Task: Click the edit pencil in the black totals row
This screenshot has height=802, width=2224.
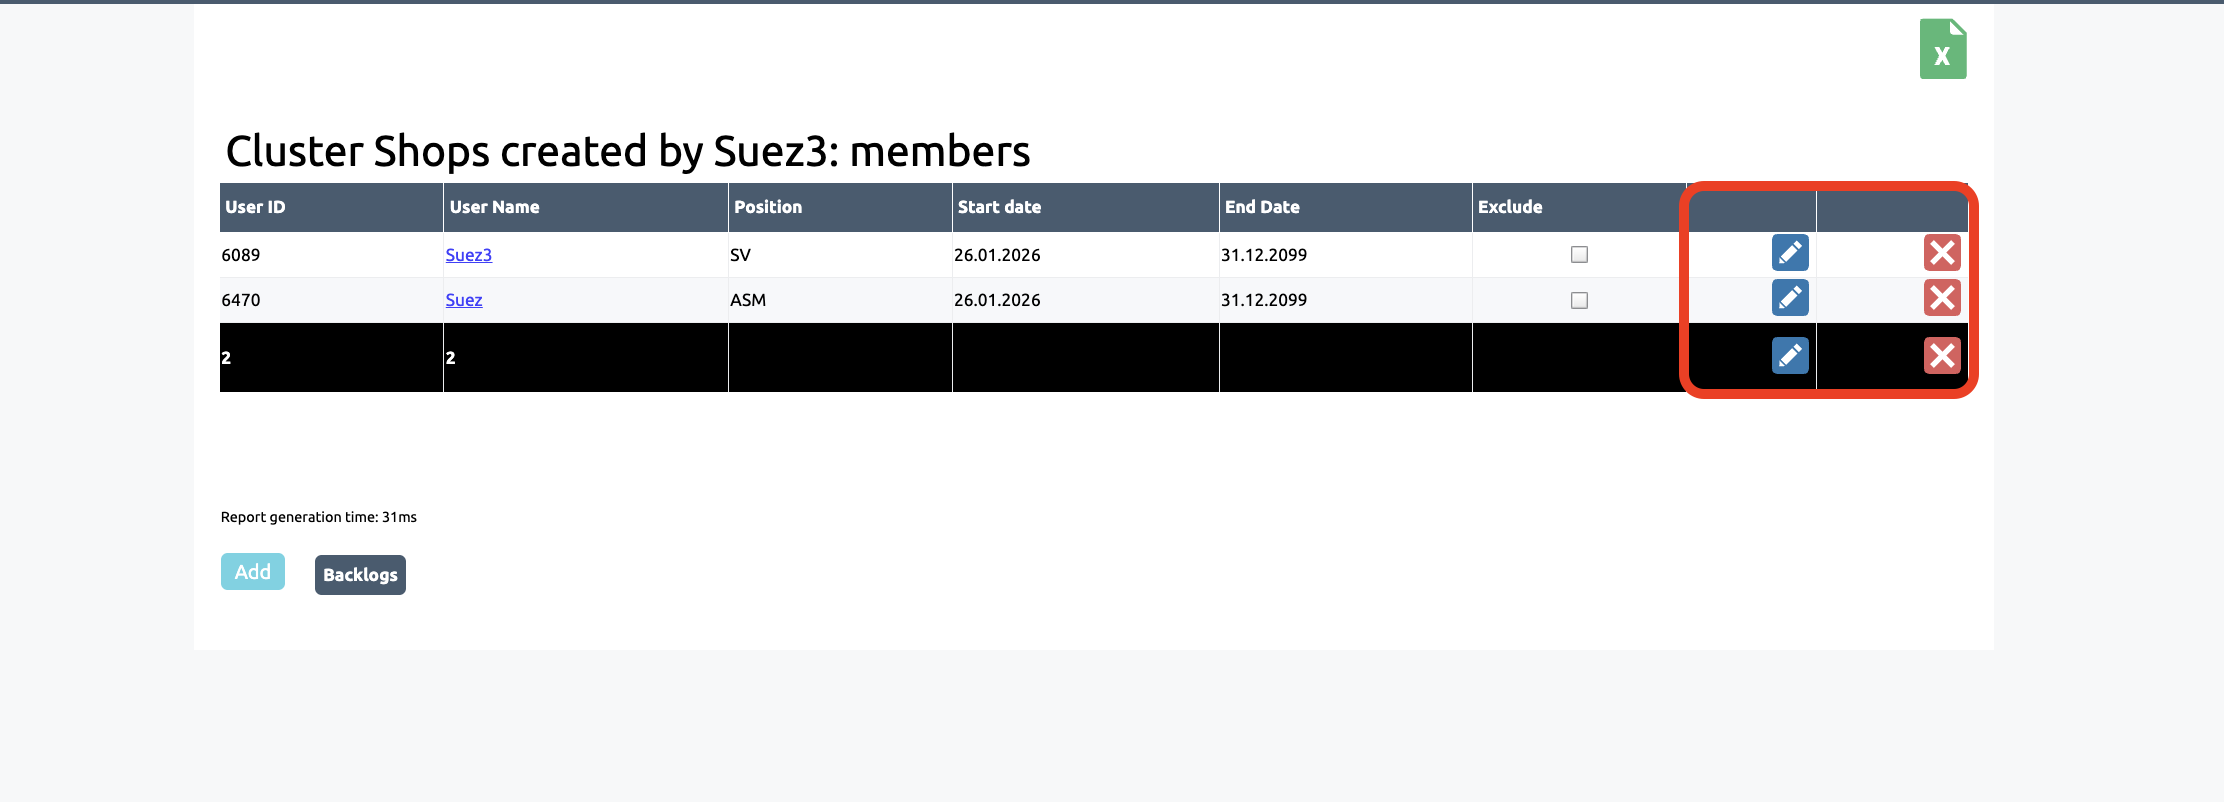Action: click(x=1789, y=356)
